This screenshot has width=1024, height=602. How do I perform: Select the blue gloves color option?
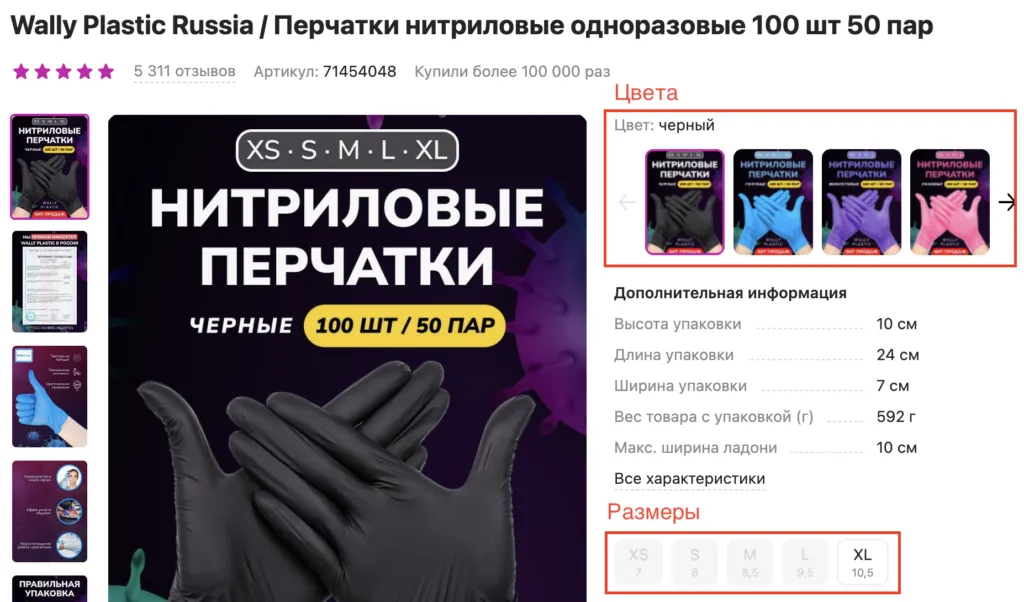click(x=773, y=202)
